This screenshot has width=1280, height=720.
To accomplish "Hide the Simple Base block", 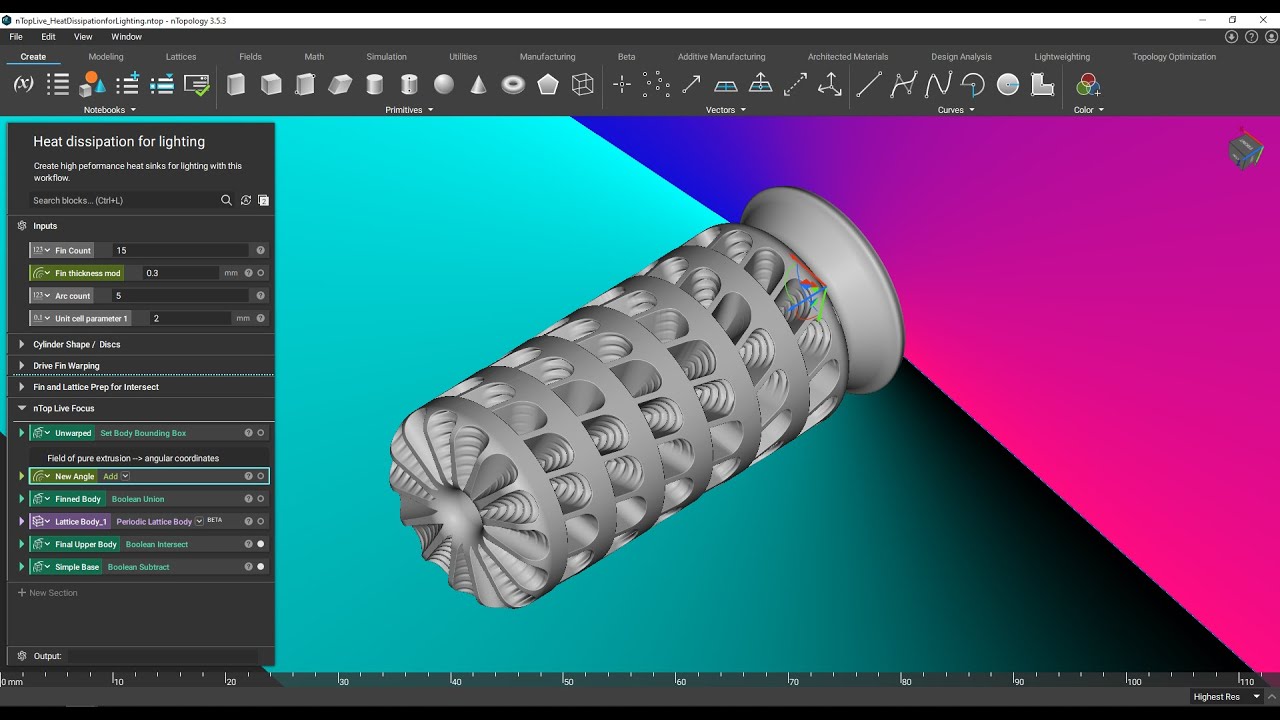I will 261,567.
